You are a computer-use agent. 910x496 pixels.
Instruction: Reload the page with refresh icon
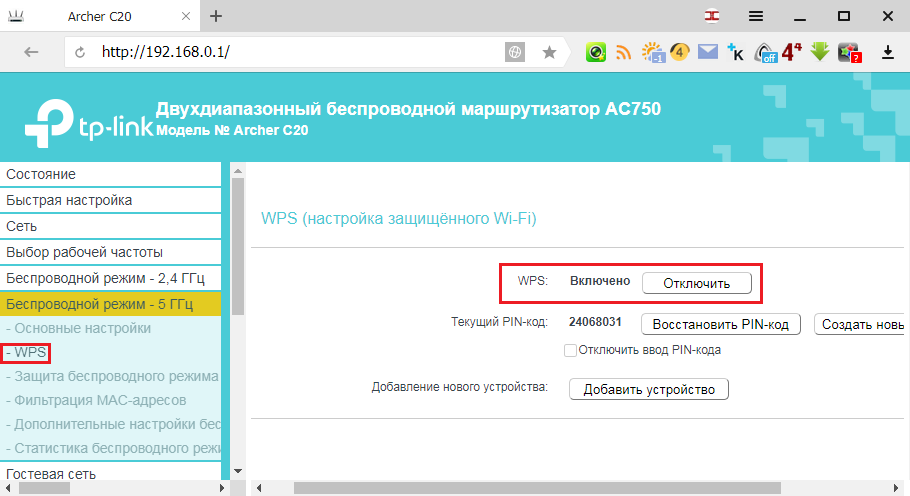pyautogui.click(x=80, y=52)
